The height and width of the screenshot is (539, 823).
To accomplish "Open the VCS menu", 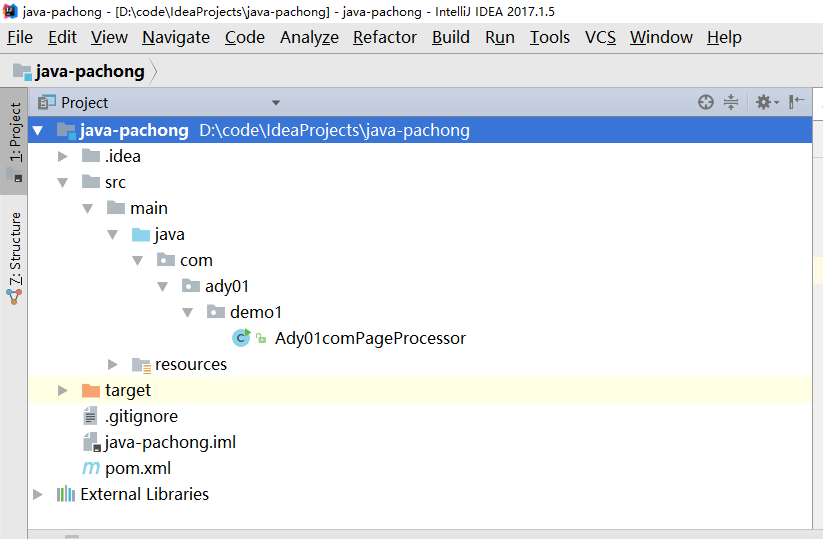I will click(600, 37).
